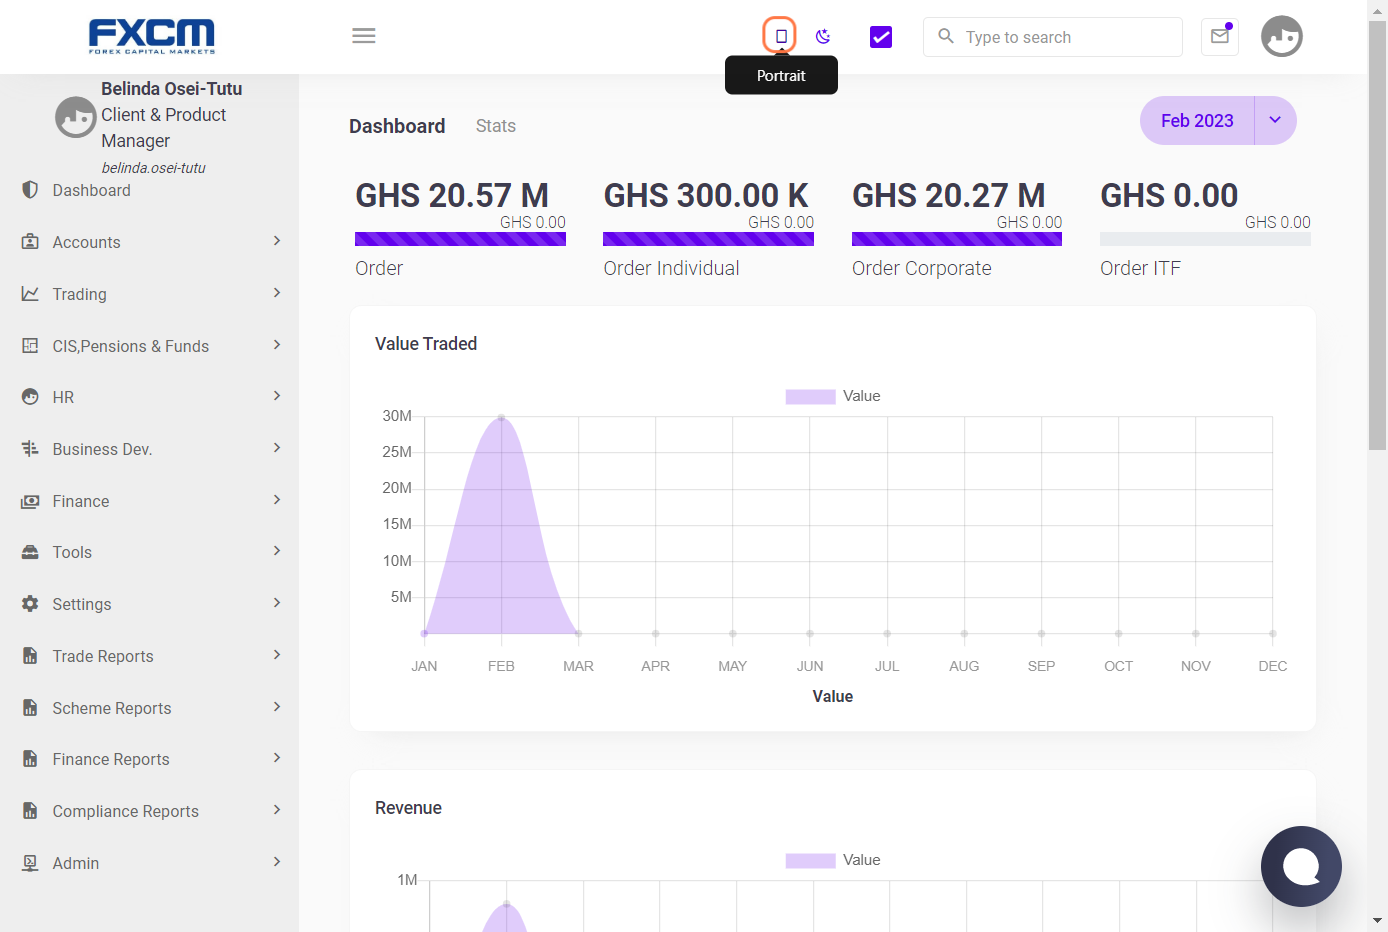The image size is (1388, 932).
Task: Open the Trade Reports label
Action: (103, 656)
